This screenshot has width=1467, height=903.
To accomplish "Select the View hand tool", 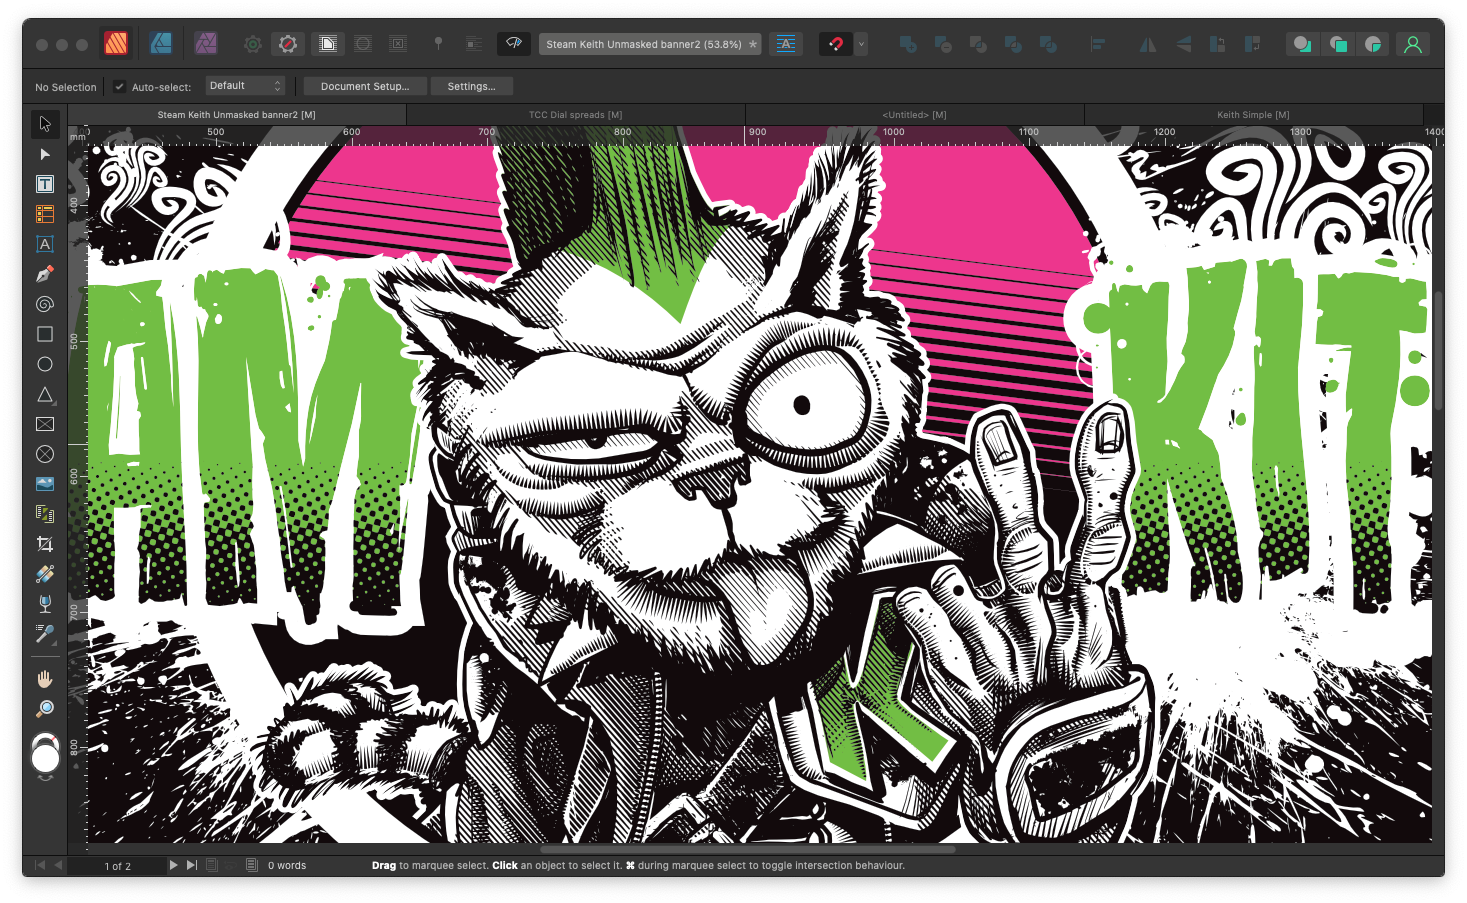I will tap(45, 679).
